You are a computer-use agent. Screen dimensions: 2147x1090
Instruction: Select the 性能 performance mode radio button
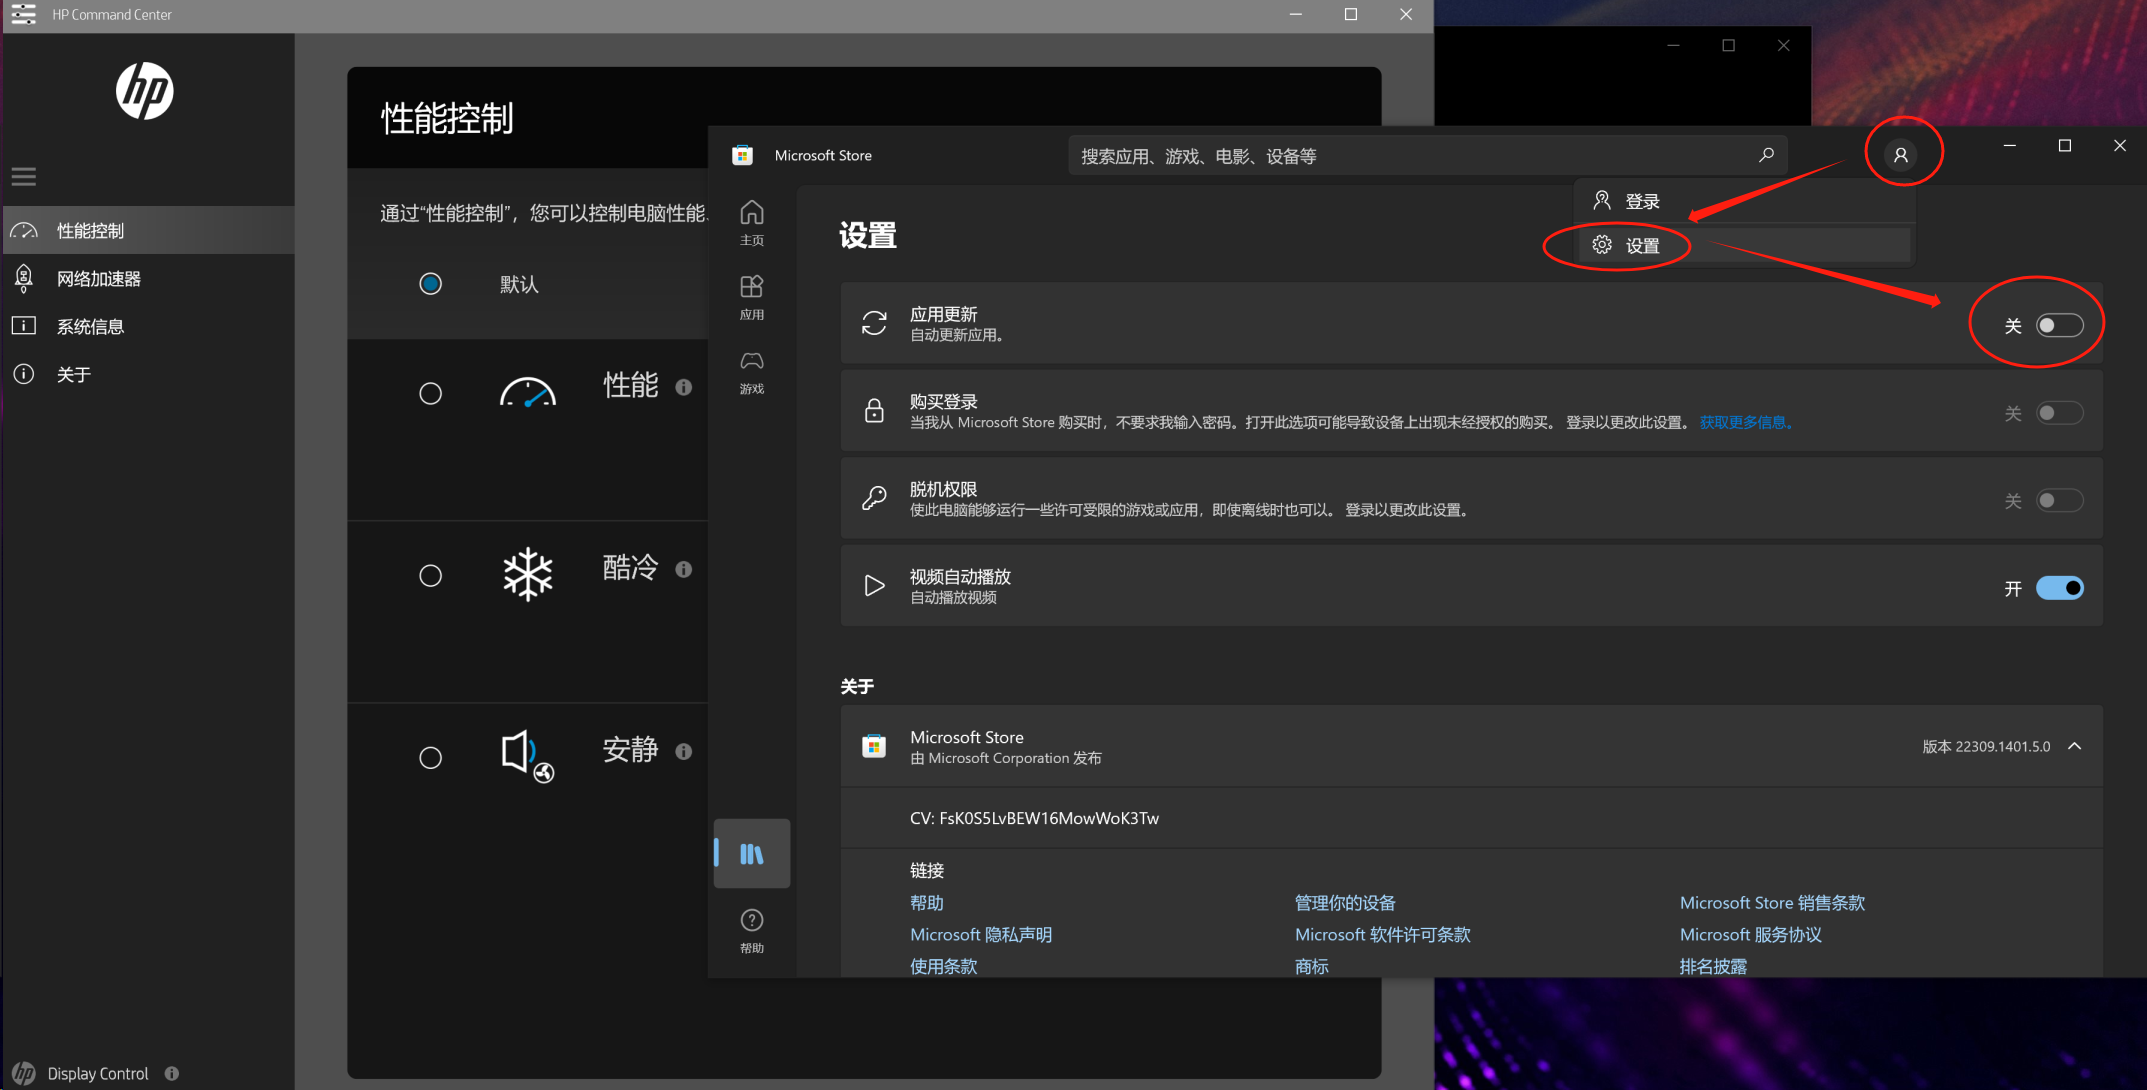430,392
